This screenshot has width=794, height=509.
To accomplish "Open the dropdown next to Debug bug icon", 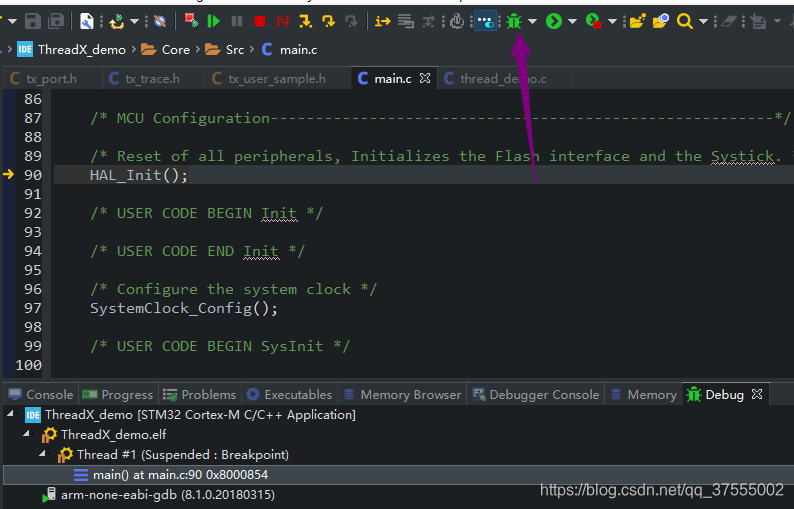I will point(532,22).
